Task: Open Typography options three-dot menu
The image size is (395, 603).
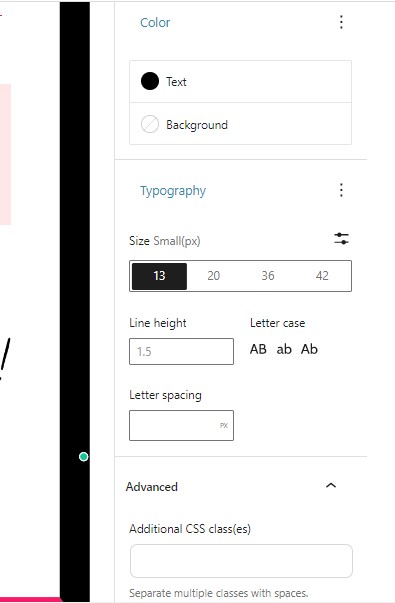Action: tap(341, 190)
